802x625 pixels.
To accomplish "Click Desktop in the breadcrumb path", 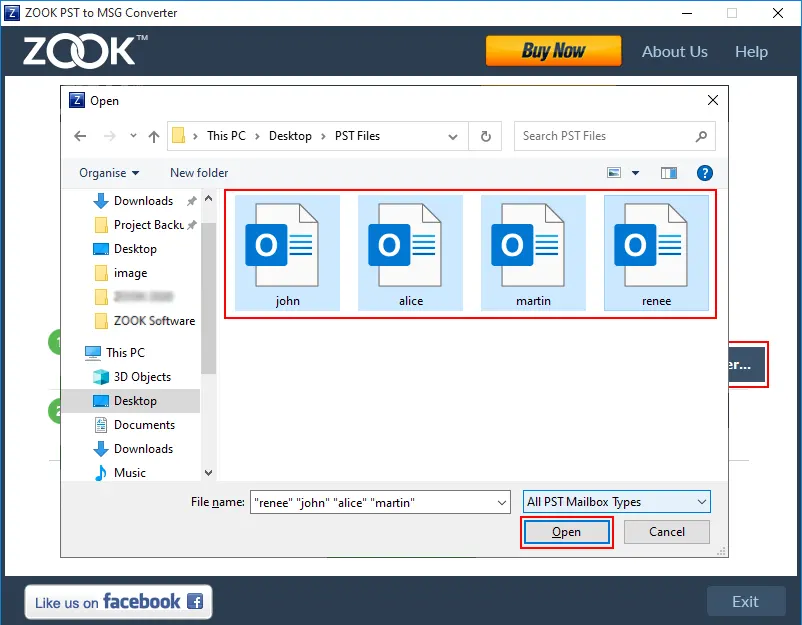I will pos(290,136).
